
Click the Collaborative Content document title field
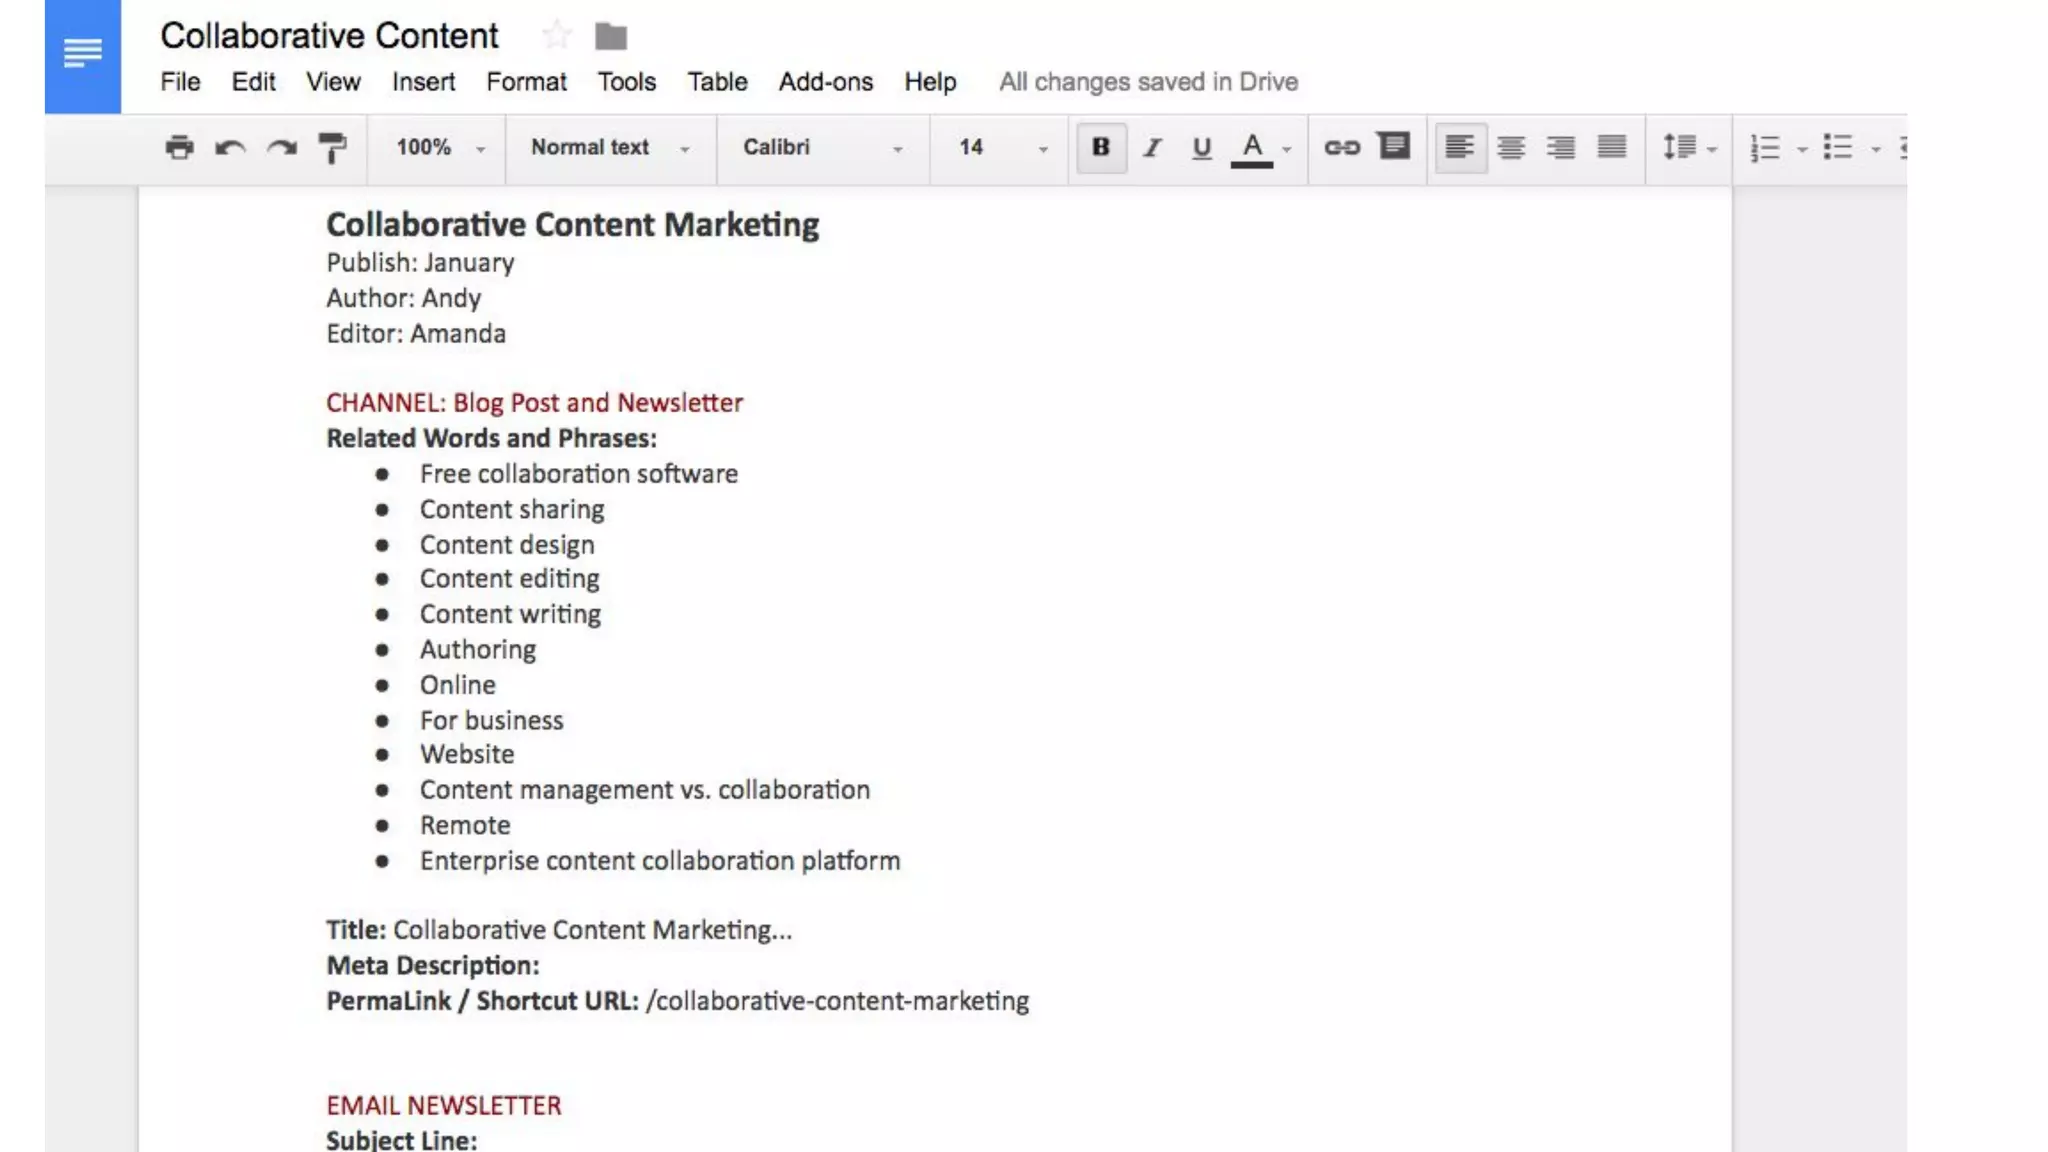[x=329, y=36]
